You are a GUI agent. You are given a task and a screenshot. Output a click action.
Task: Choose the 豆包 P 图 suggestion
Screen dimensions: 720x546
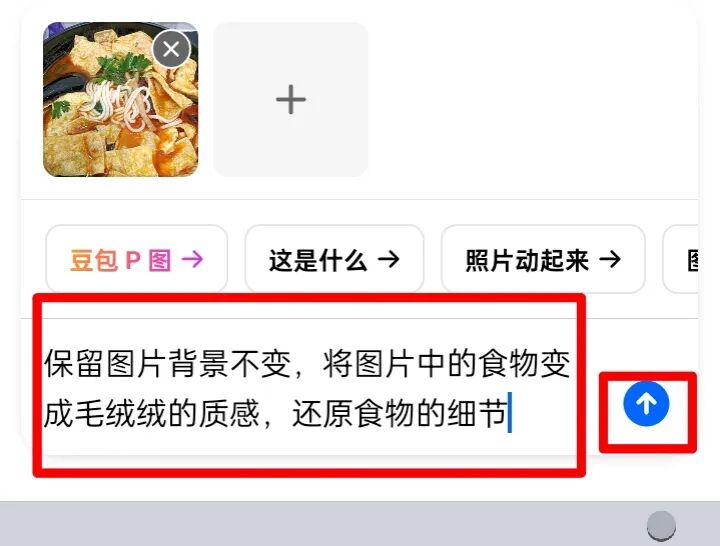137,259
